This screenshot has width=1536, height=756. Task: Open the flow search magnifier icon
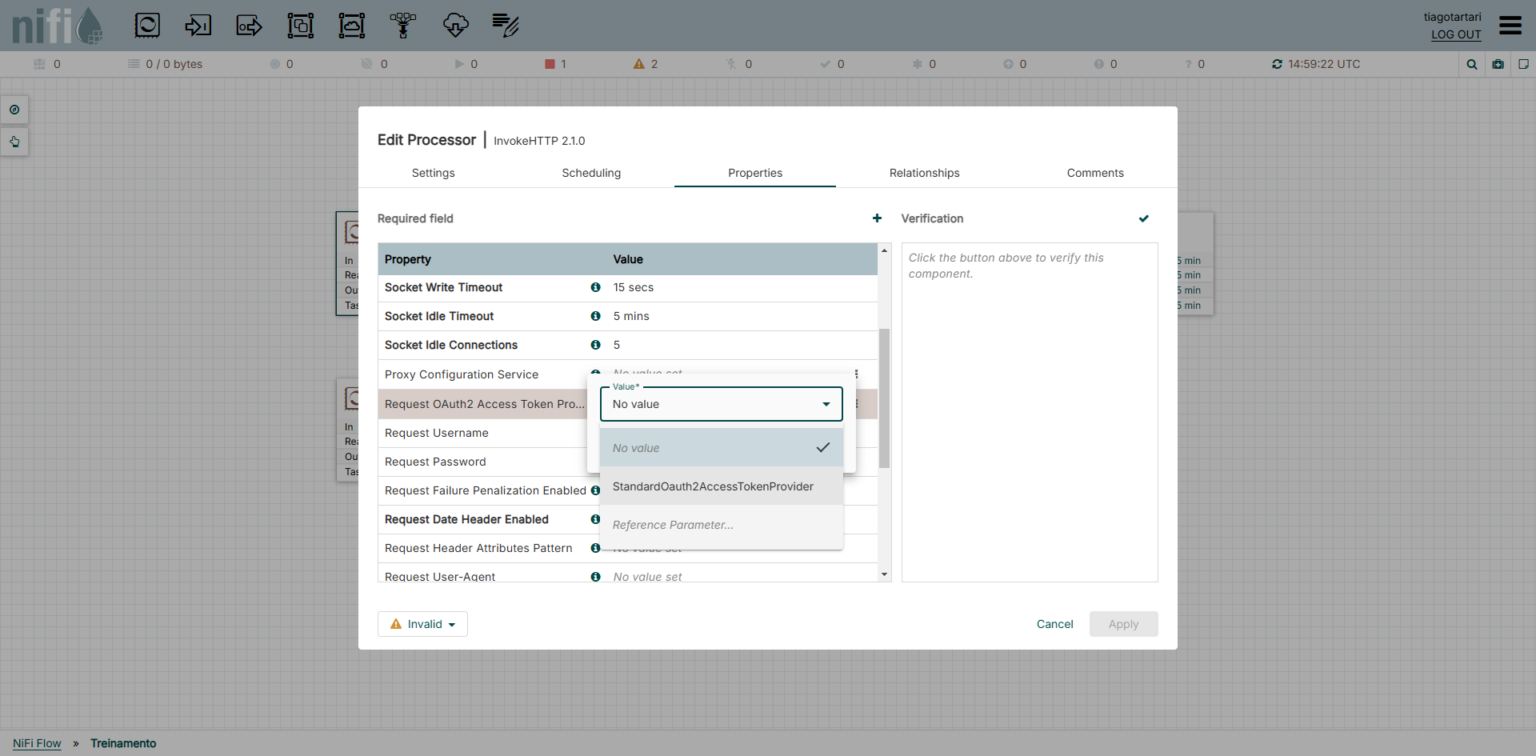(1471, 63)
